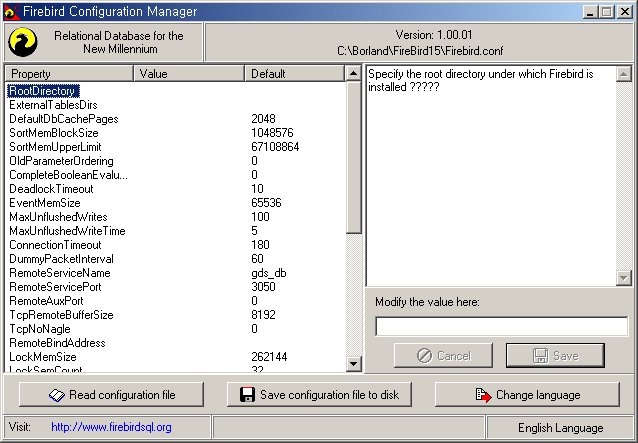The image size is (638, 443).
Task: Click the description pane scroll up arrow
Action: (x=623, y=74)
